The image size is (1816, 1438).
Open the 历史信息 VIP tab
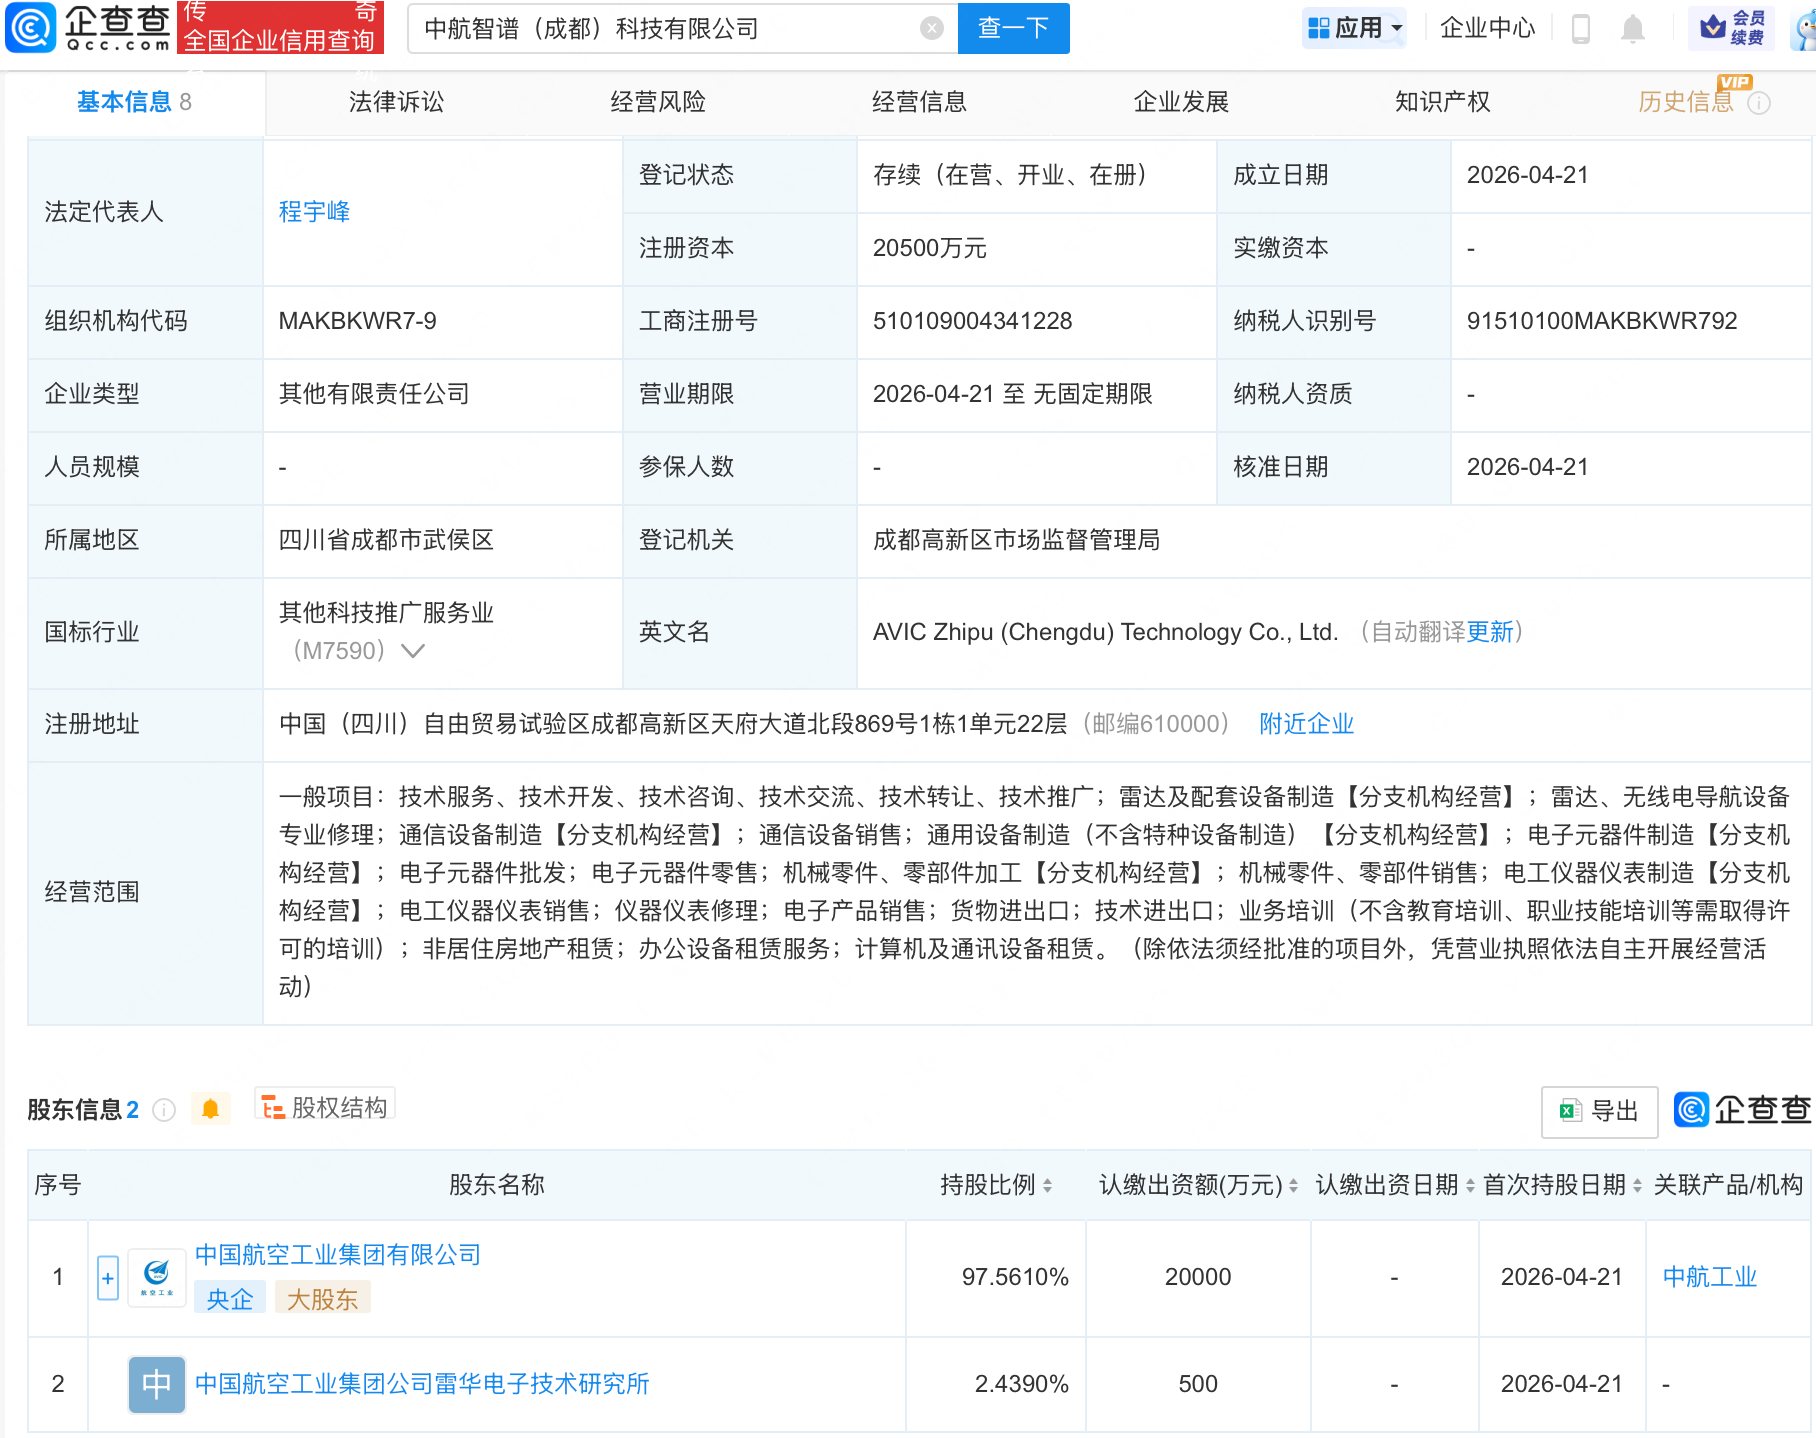point(1685,101)
